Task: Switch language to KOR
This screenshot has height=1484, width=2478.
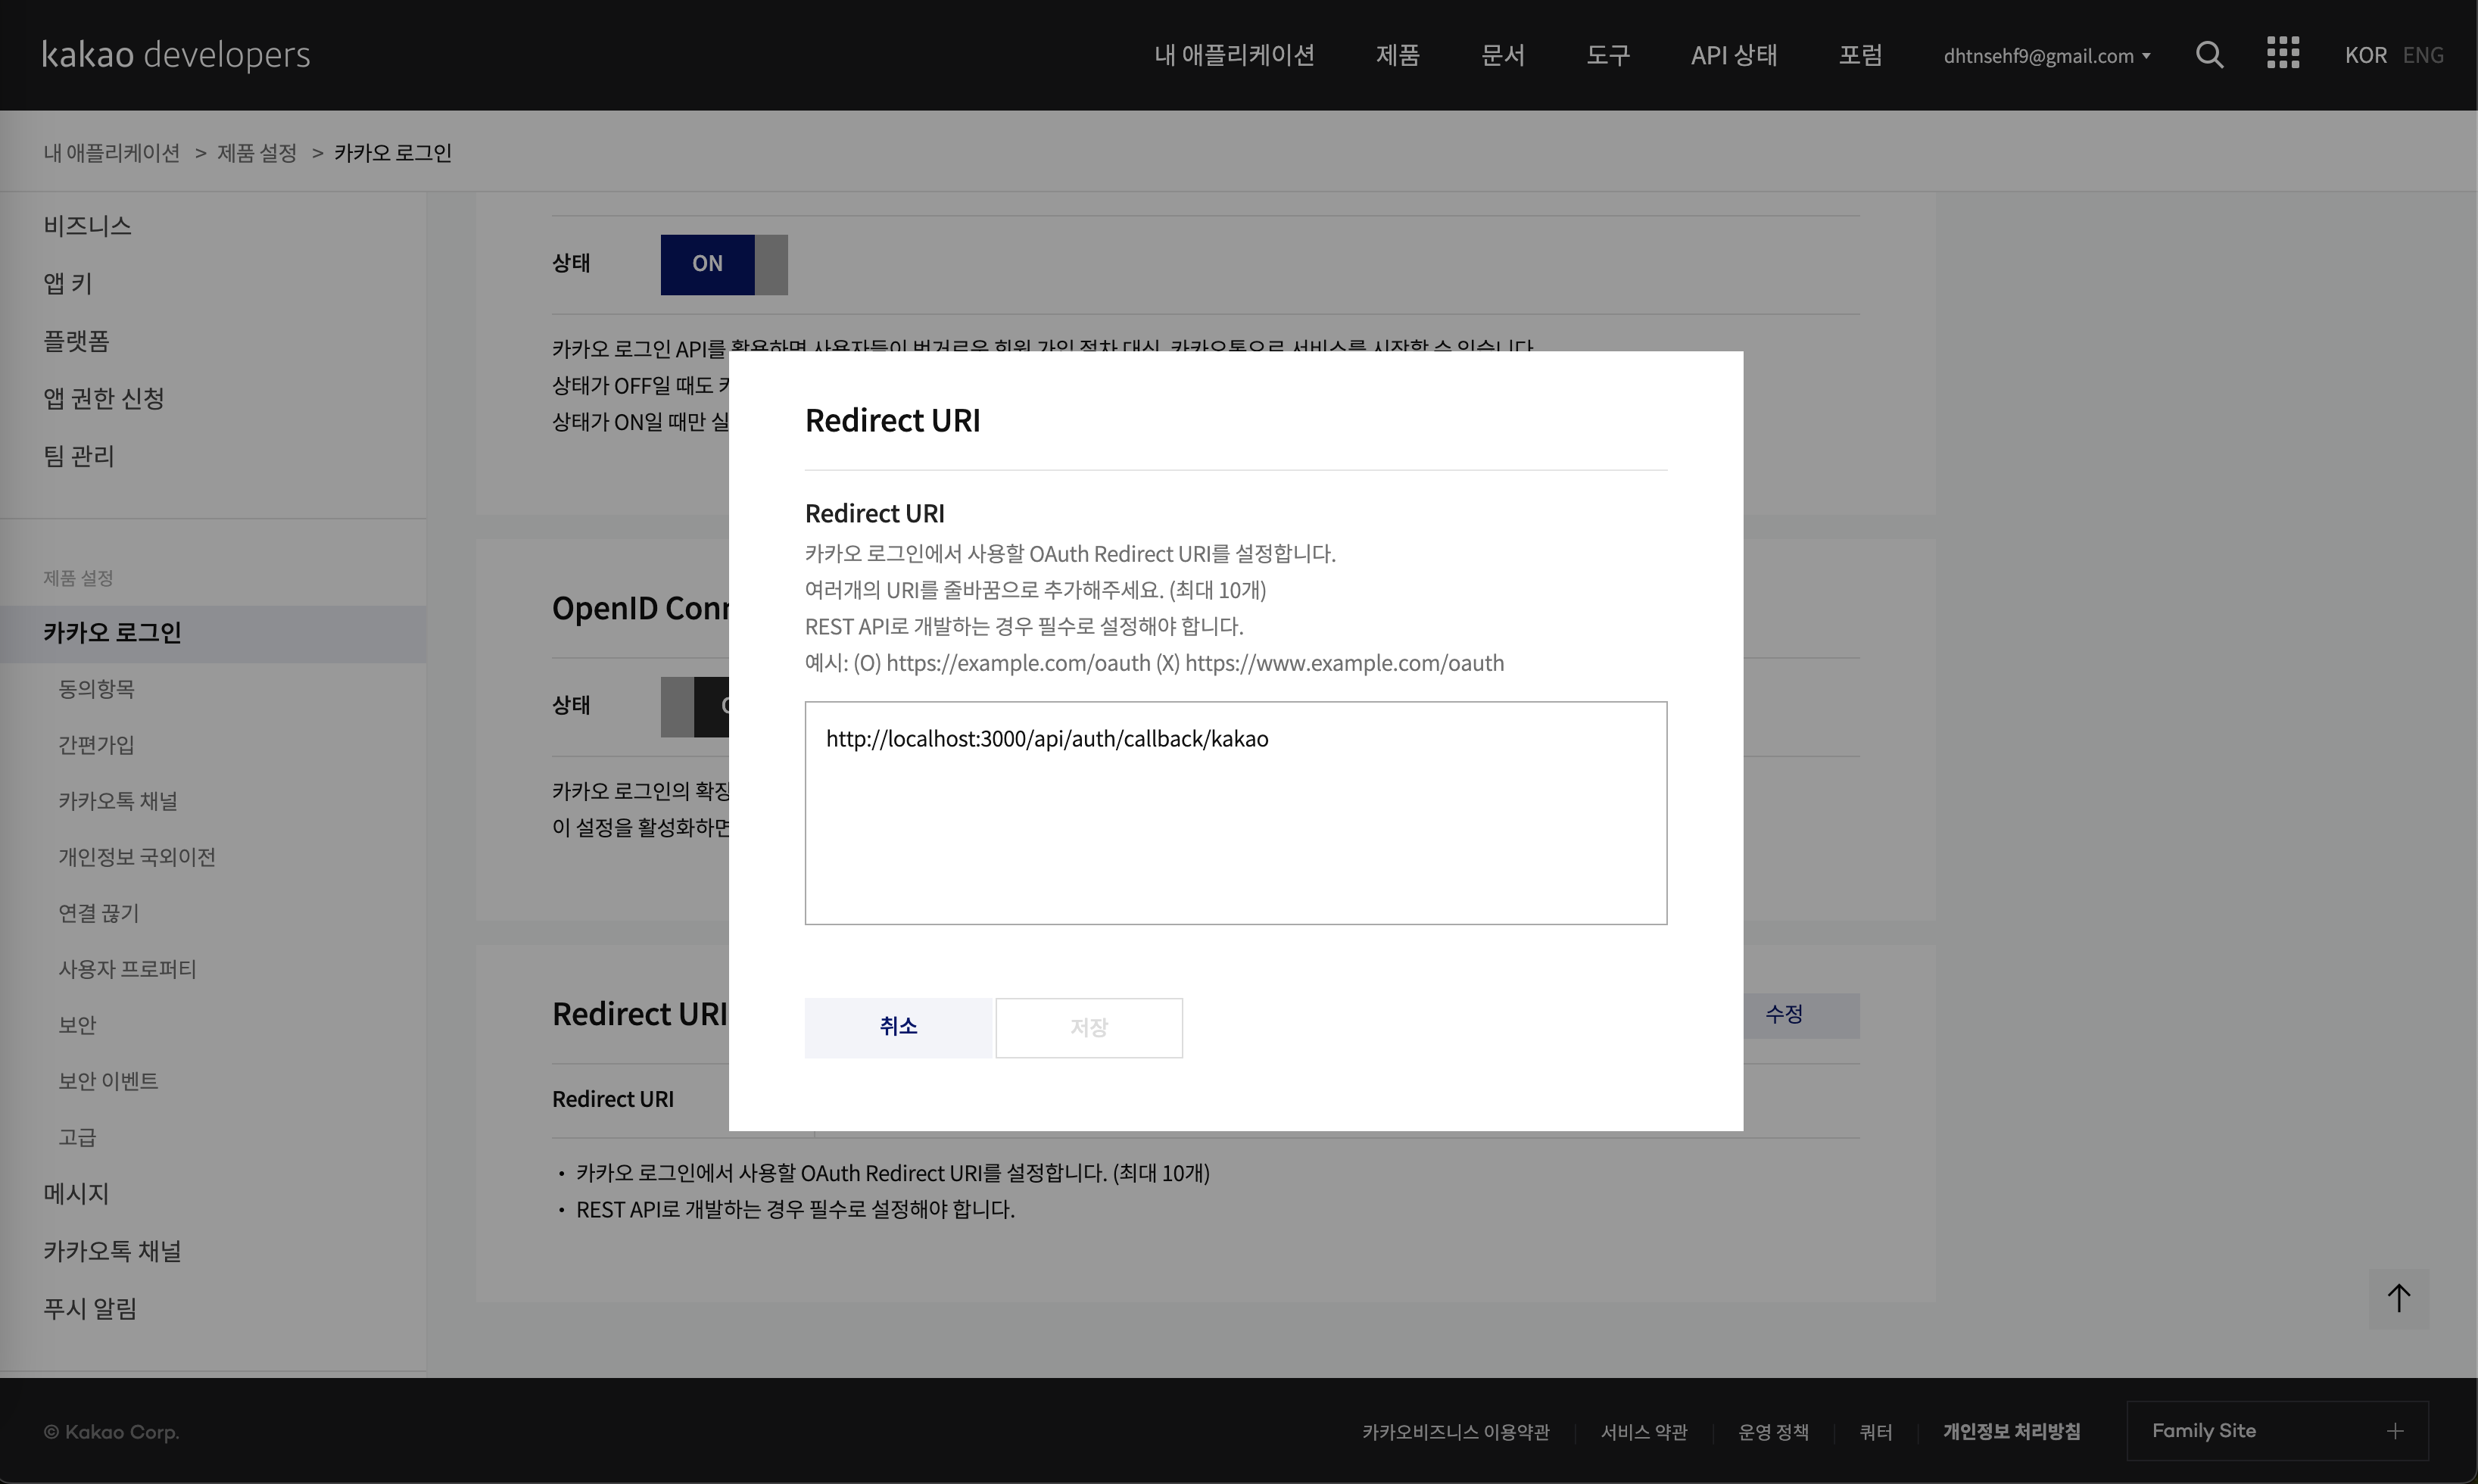Action: point(2365,55)
